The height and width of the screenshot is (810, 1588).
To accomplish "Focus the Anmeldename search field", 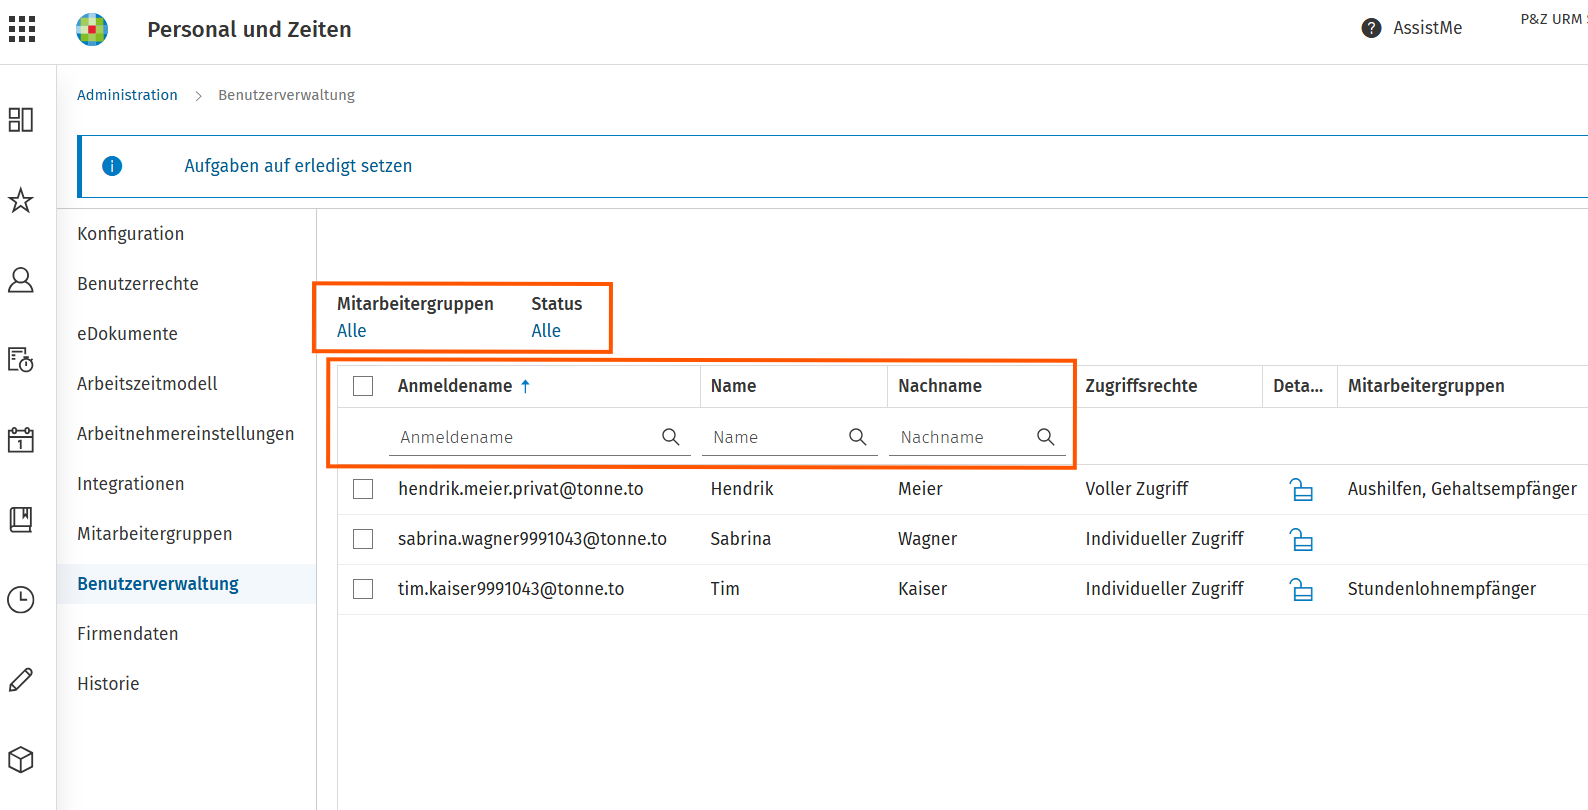I will coord(540,437).
